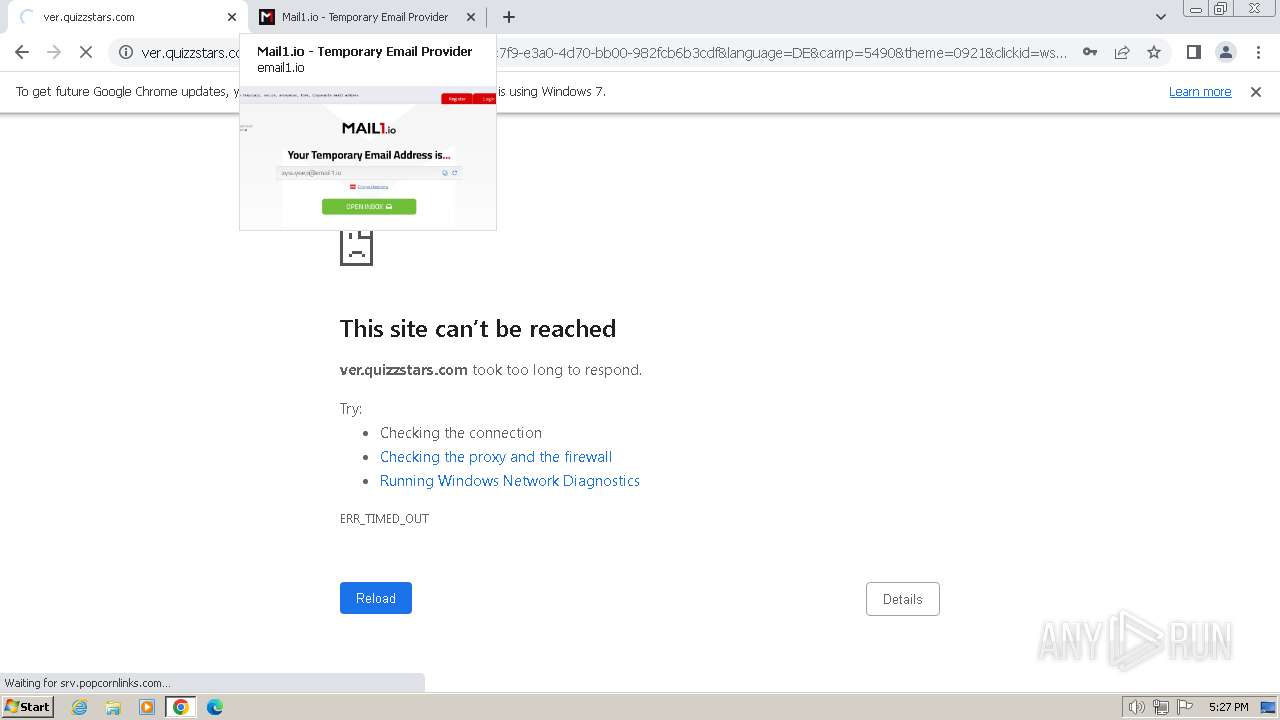The height and width of the screenshot is (720, 1280).
Task: Open a new tab
Action: tap(509, 17)
